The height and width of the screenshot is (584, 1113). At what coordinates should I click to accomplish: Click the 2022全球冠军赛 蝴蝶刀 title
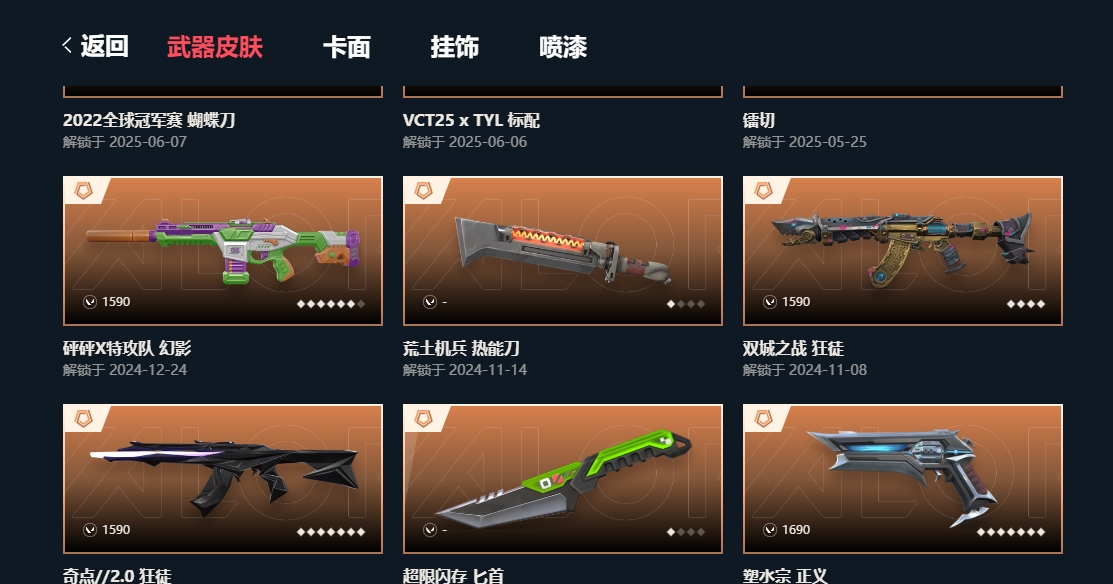149,121
